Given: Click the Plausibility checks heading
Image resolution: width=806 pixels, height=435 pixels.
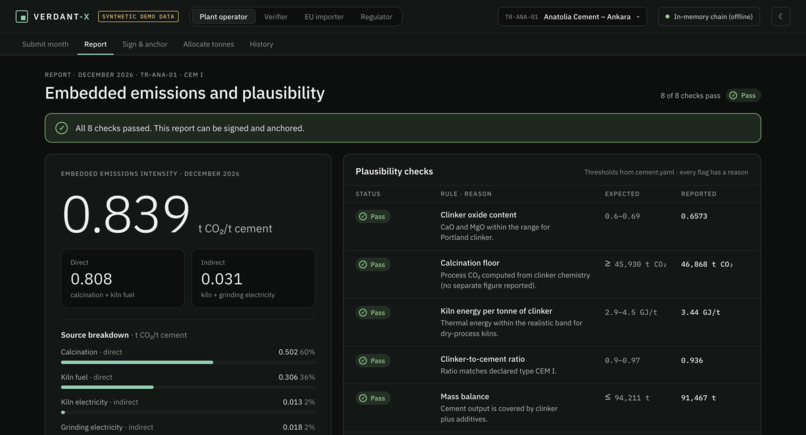Looking at the screenshot, I should (394, 171).
